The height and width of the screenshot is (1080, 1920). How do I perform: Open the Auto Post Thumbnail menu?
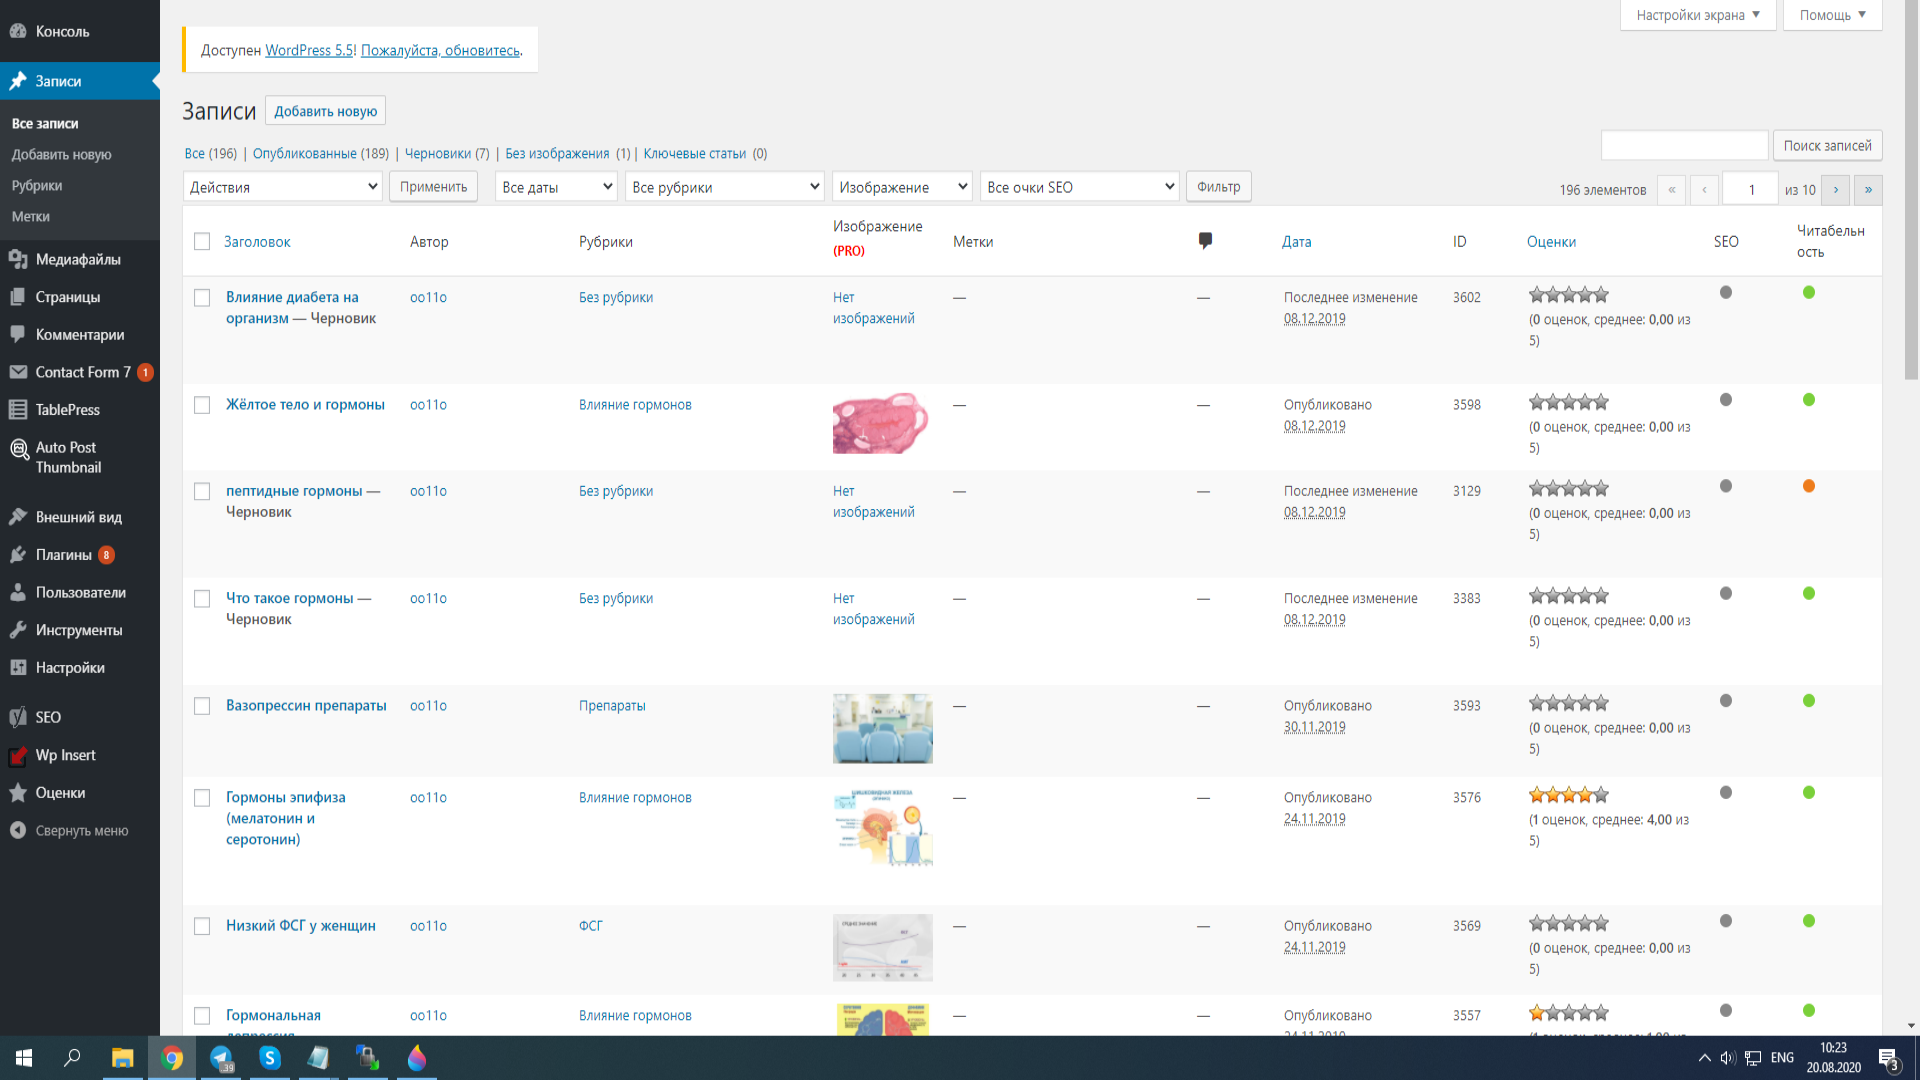pos(68,458)
